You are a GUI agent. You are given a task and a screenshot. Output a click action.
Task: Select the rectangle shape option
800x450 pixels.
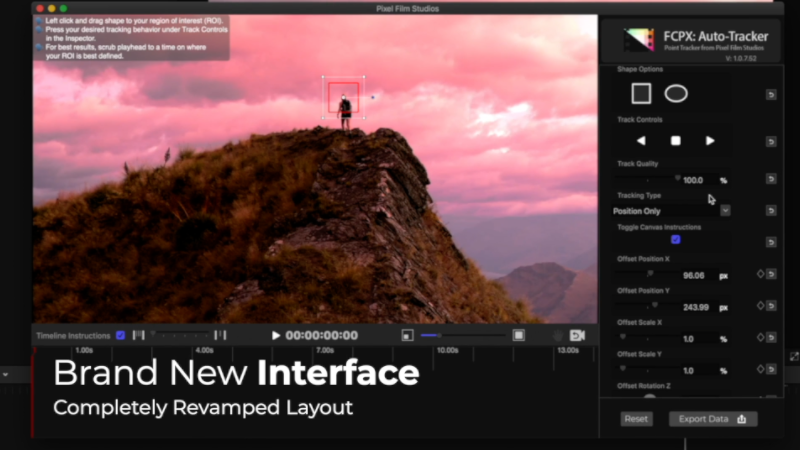tap(641, 94)
